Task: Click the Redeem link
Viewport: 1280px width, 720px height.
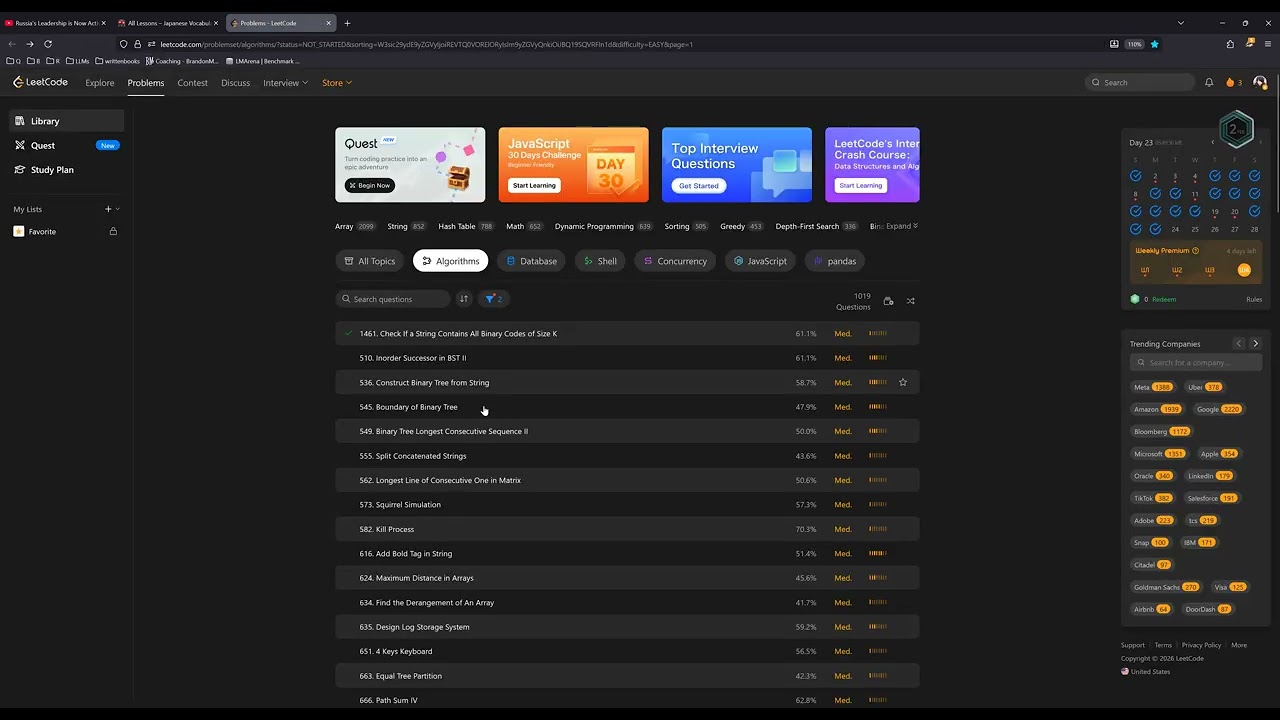Action: point(1164,299)
